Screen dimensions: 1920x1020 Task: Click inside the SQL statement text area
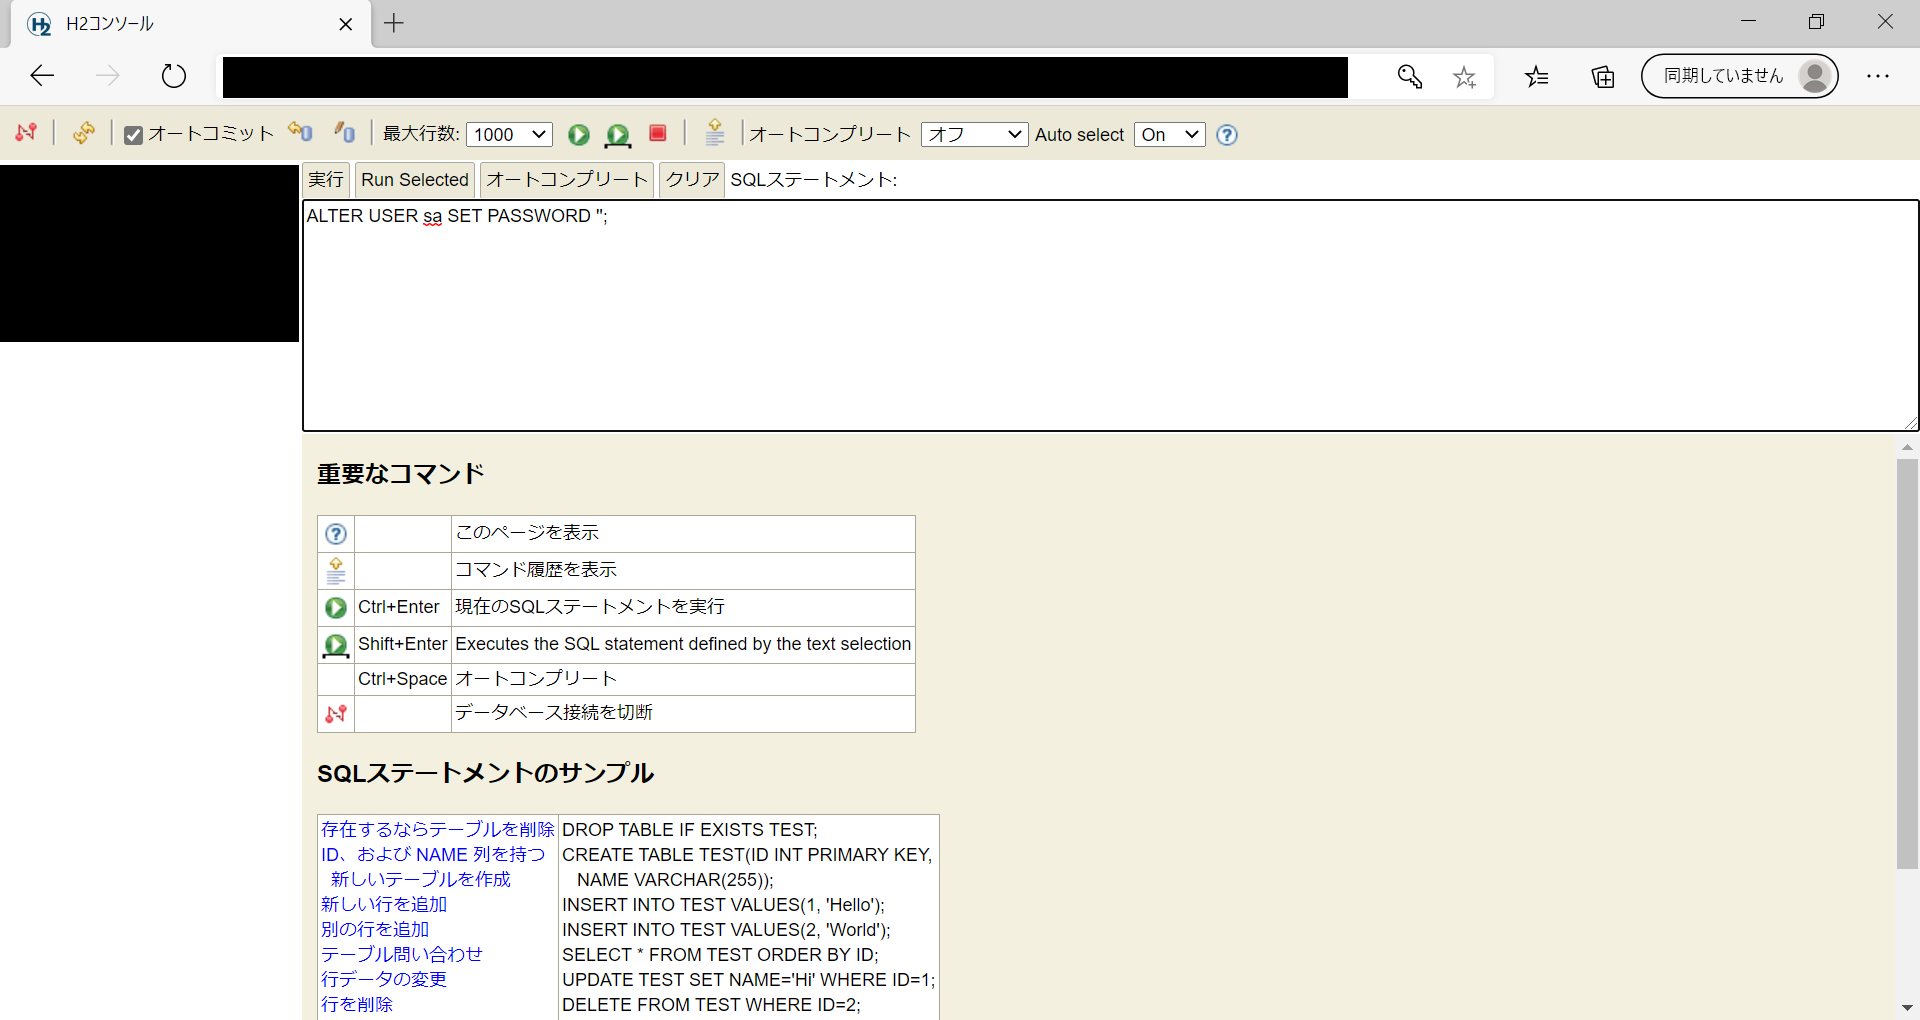point(1110,316)
